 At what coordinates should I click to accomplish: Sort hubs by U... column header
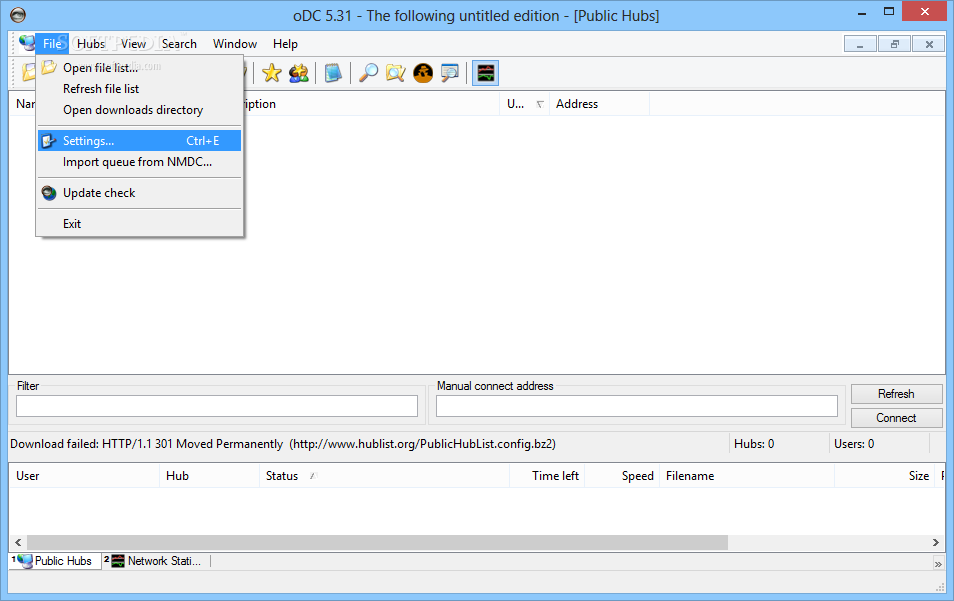coord(524,104)
